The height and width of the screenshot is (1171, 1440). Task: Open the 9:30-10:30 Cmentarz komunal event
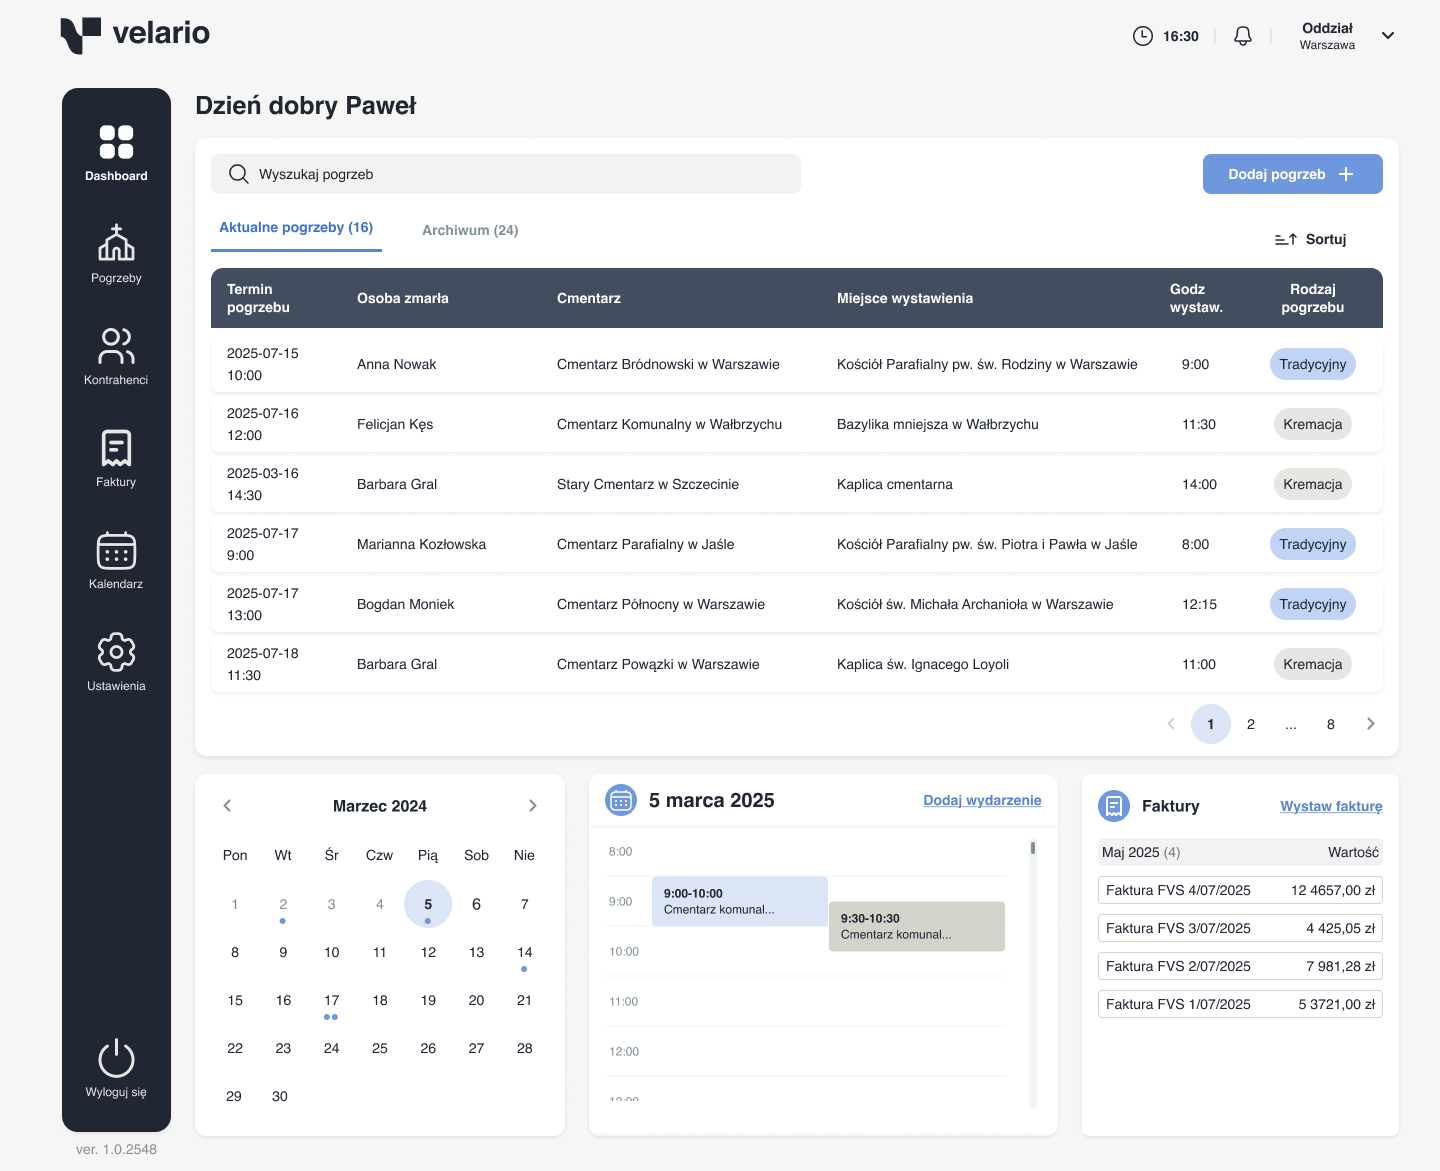[x=917, y=926]
